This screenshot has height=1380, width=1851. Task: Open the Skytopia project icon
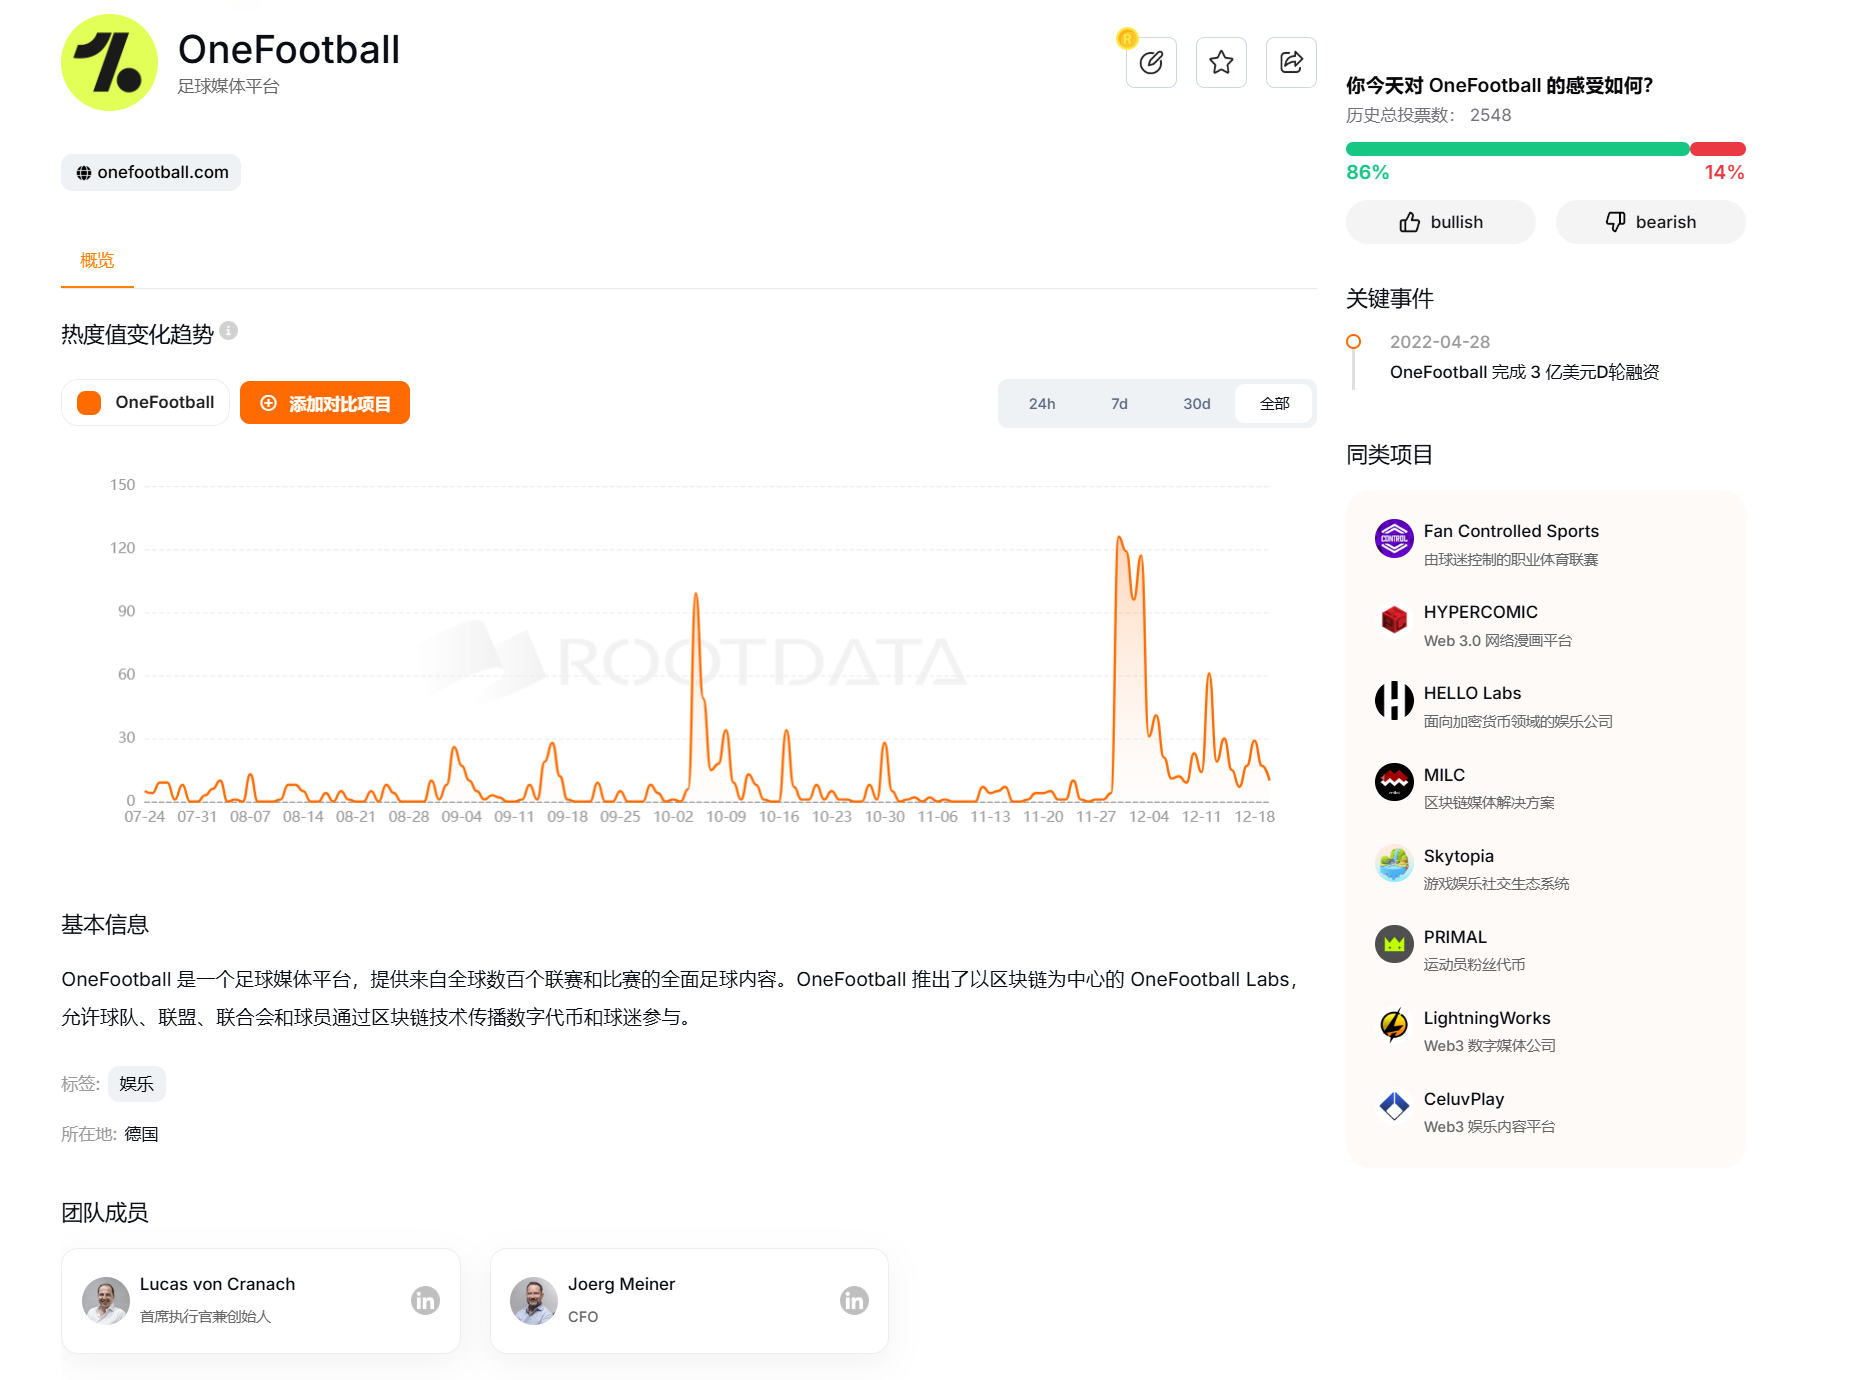(1394, 863)
